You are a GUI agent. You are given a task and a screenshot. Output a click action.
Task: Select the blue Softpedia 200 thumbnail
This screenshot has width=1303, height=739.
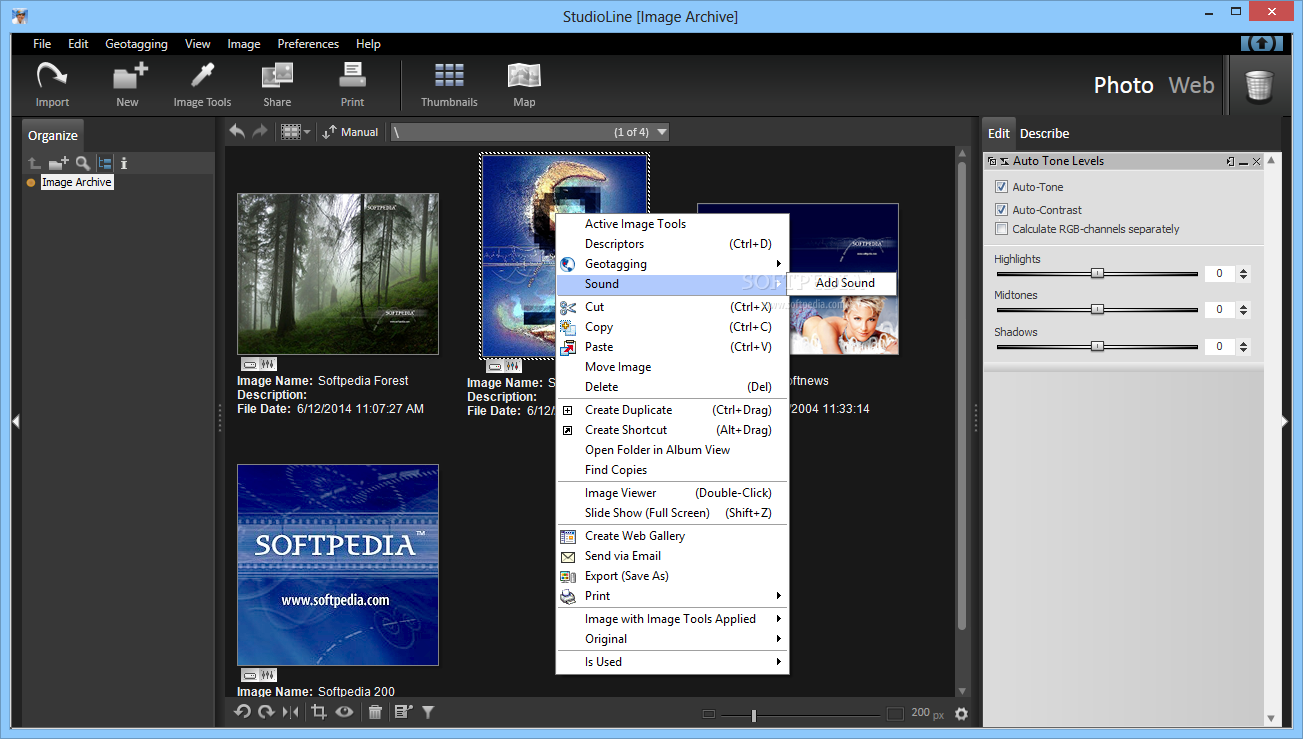click(x=338, y=565)
